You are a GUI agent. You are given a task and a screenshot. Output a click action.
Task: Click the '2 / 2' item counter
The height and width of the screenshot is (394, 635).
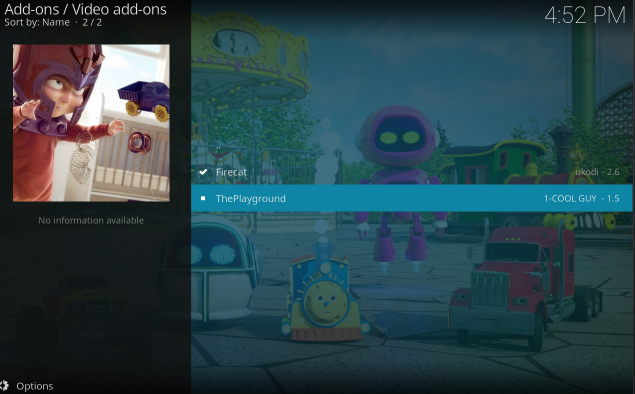[x=92, y=22]
